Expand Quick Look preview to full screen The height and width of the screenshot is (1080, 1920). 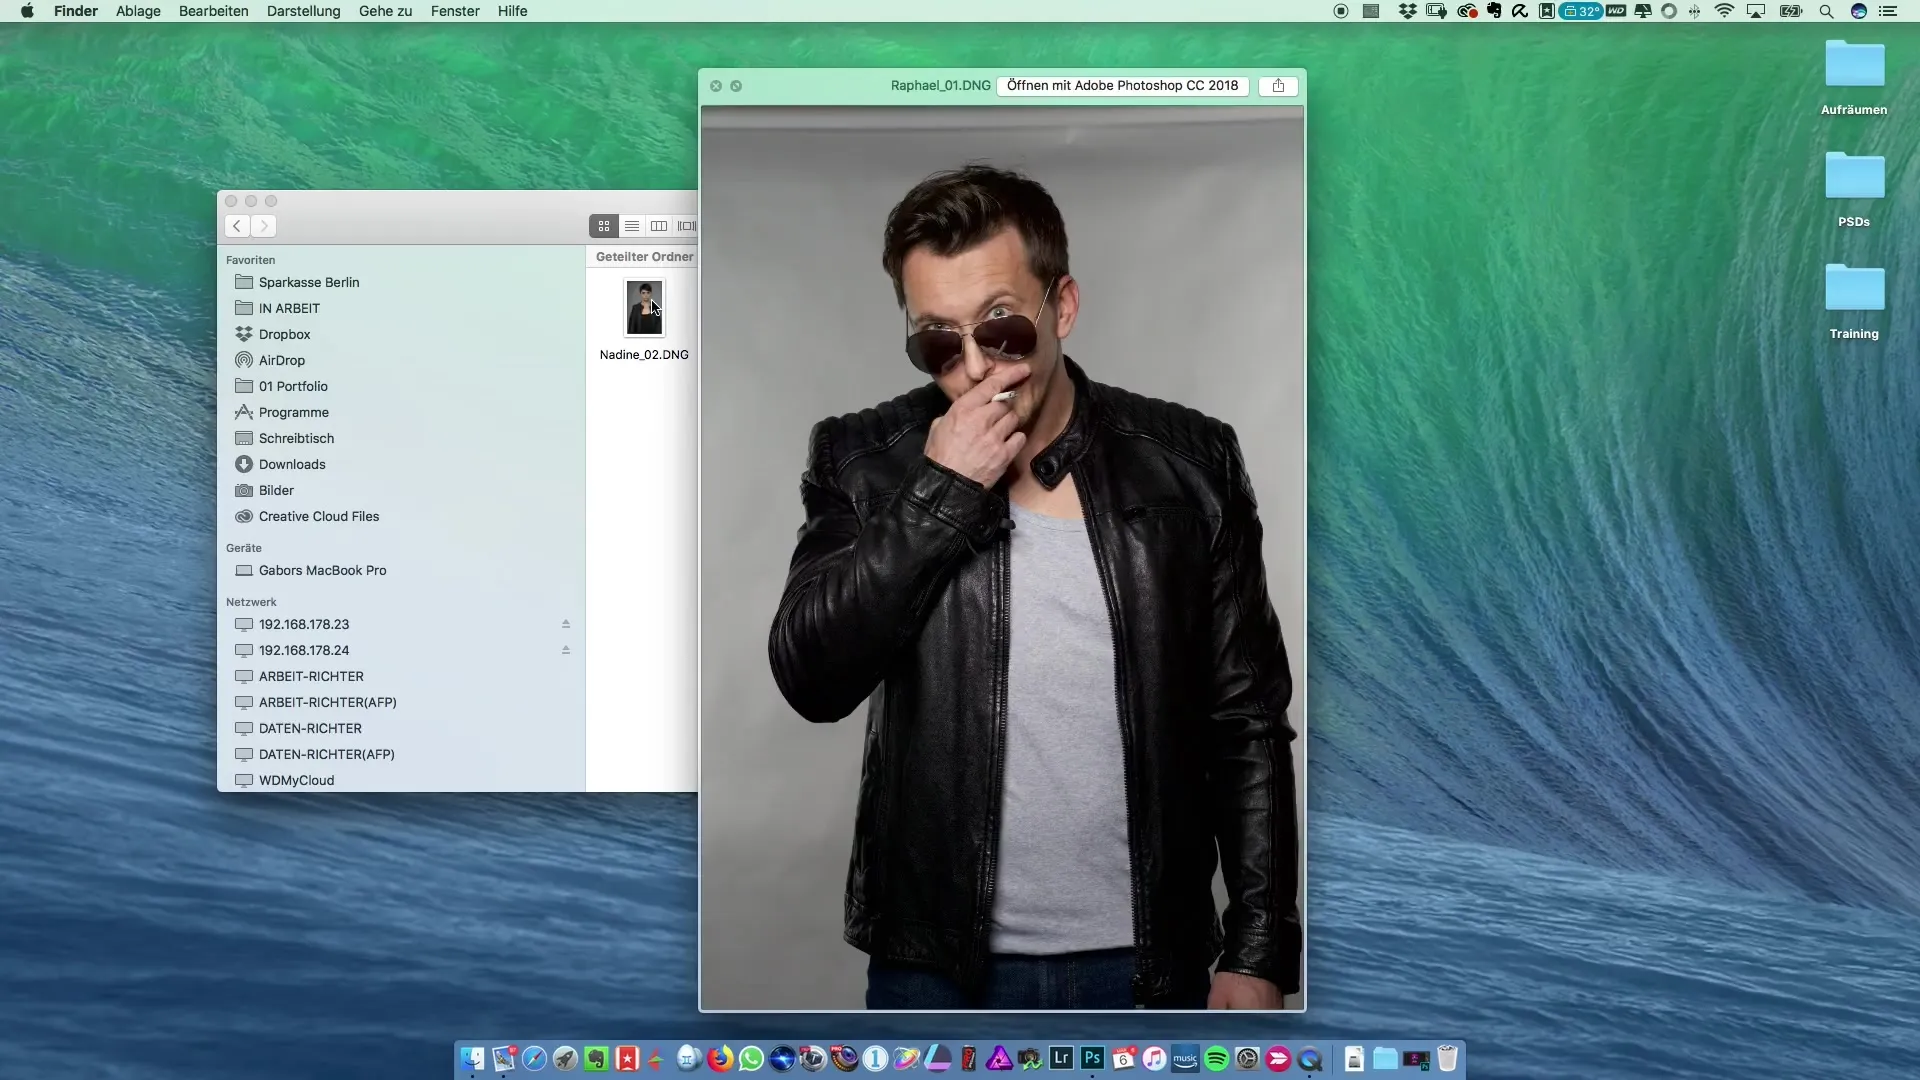(x=736, y=86)
